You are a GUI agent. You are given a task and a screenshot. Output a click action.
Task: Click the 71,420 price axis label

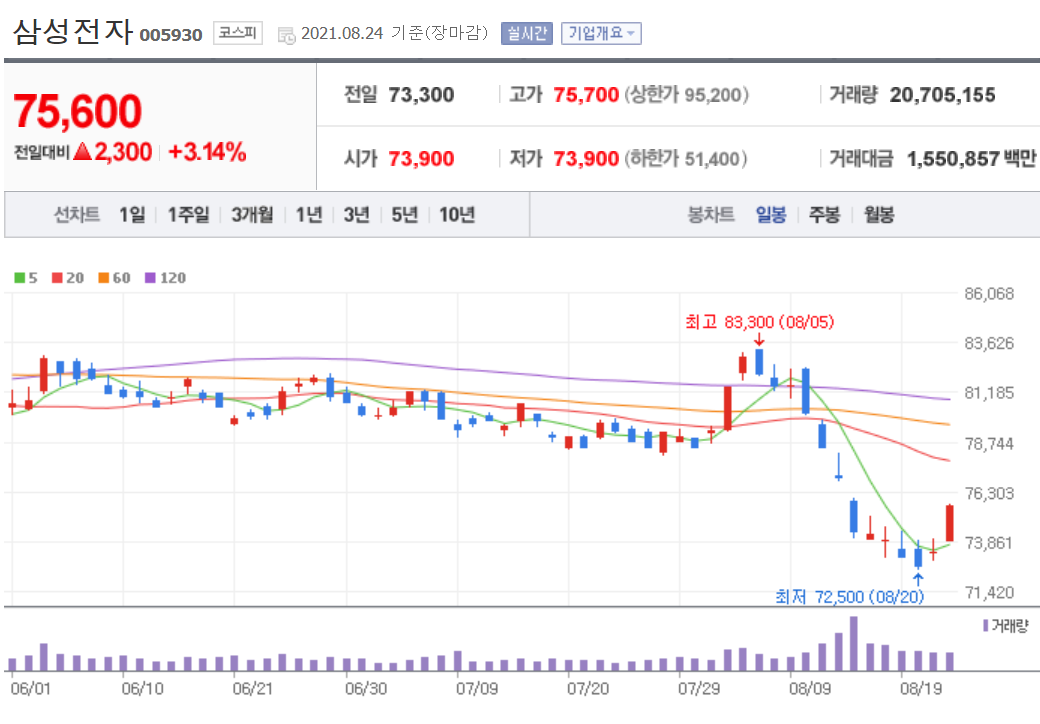989,592
